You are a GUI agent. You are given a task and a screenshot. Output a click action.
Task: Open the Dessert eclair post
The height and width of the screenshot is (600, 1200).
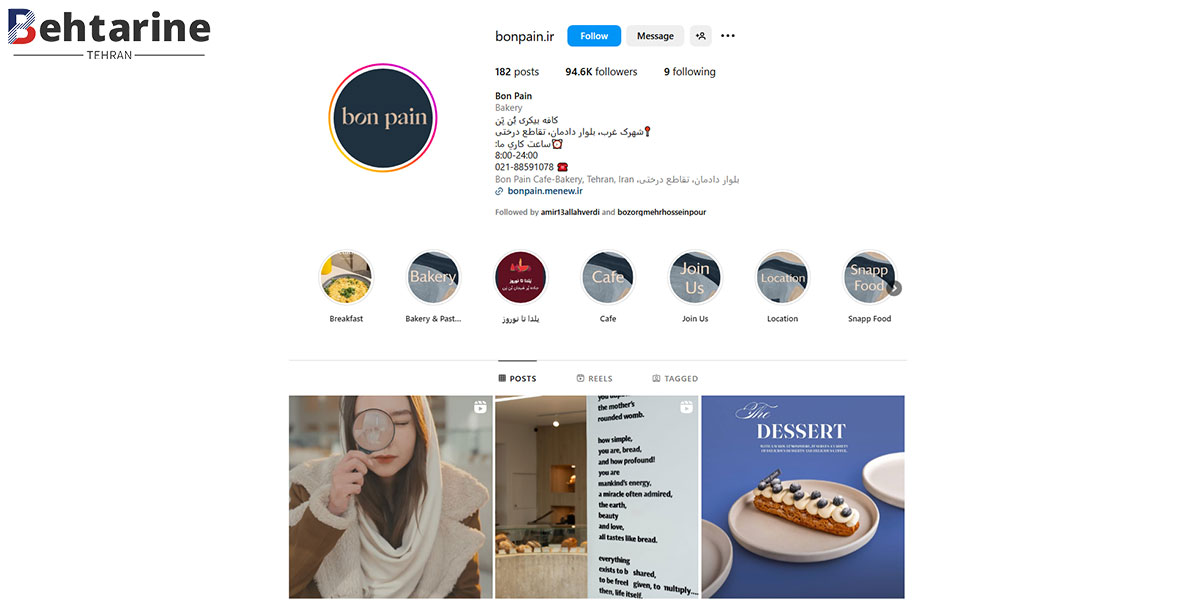click(803, 497)
